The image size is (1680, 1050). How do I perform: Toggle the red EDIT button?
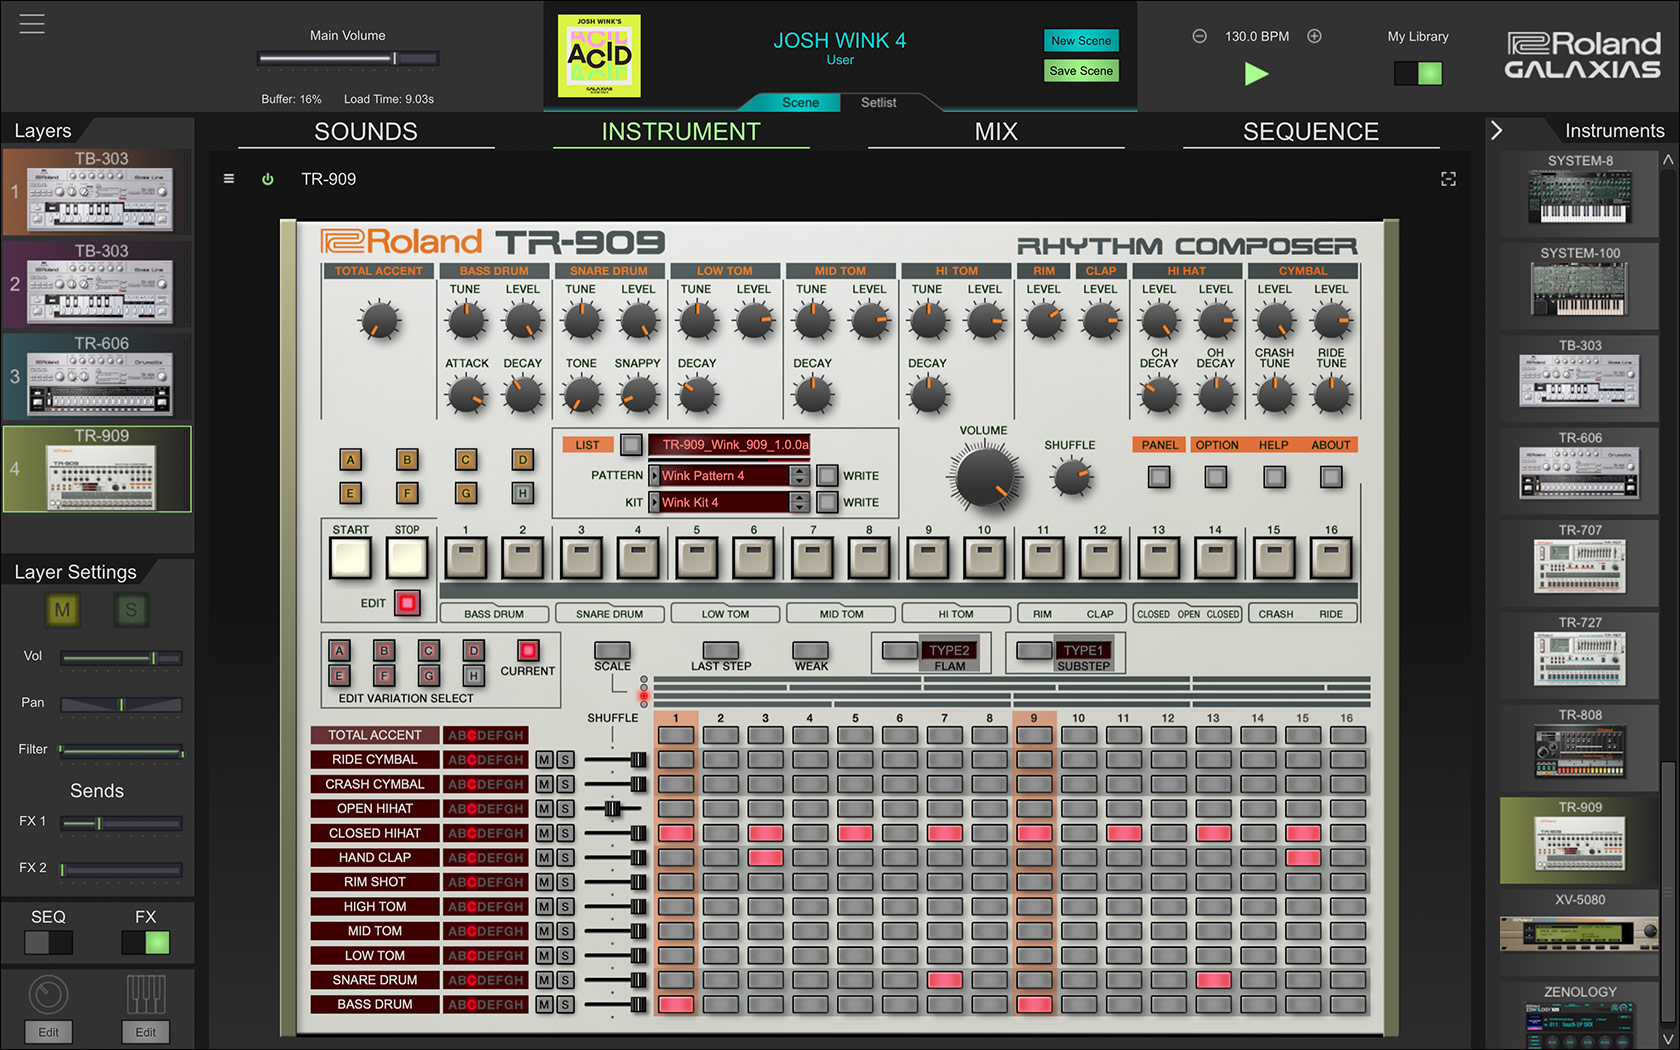[407, 603]
